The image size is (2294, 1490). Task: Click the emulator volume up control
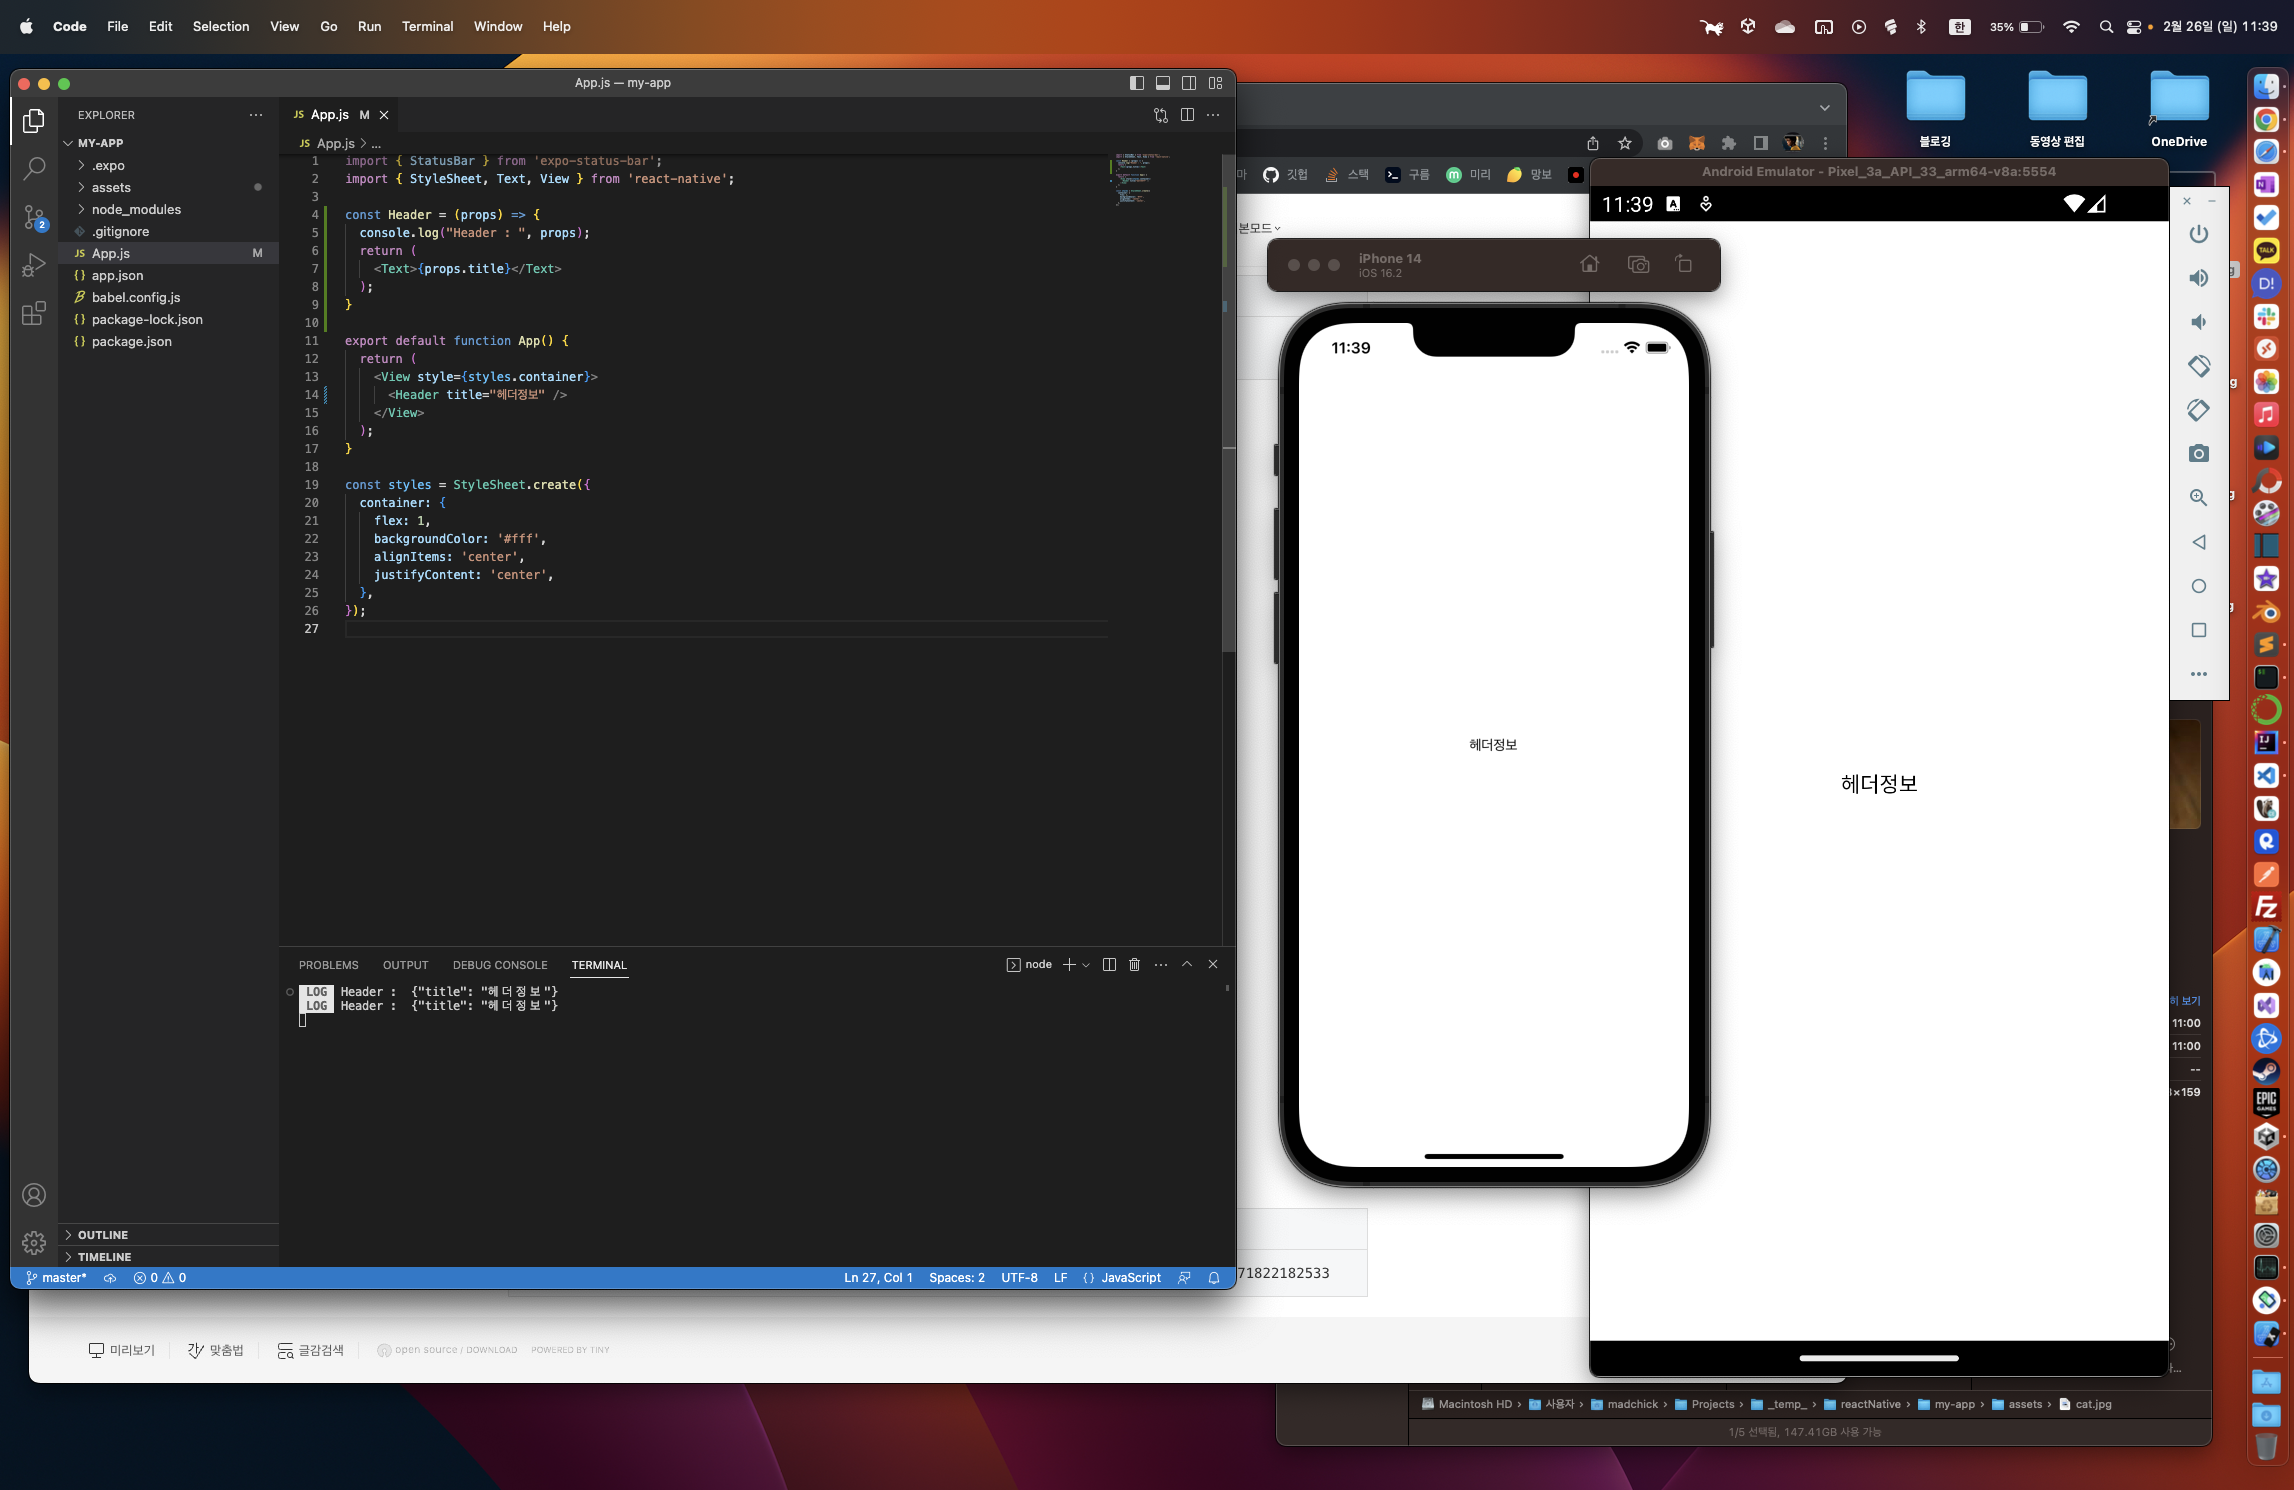[2198, 278]
